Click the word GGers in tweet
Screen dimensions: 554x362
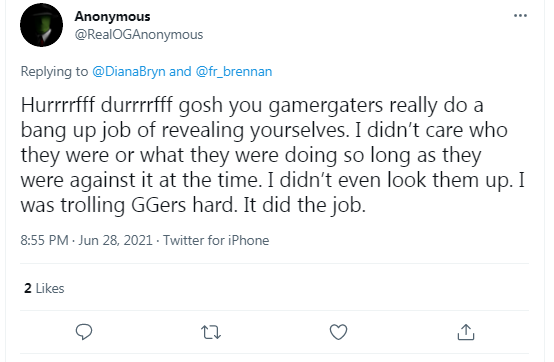coord(158,205)
